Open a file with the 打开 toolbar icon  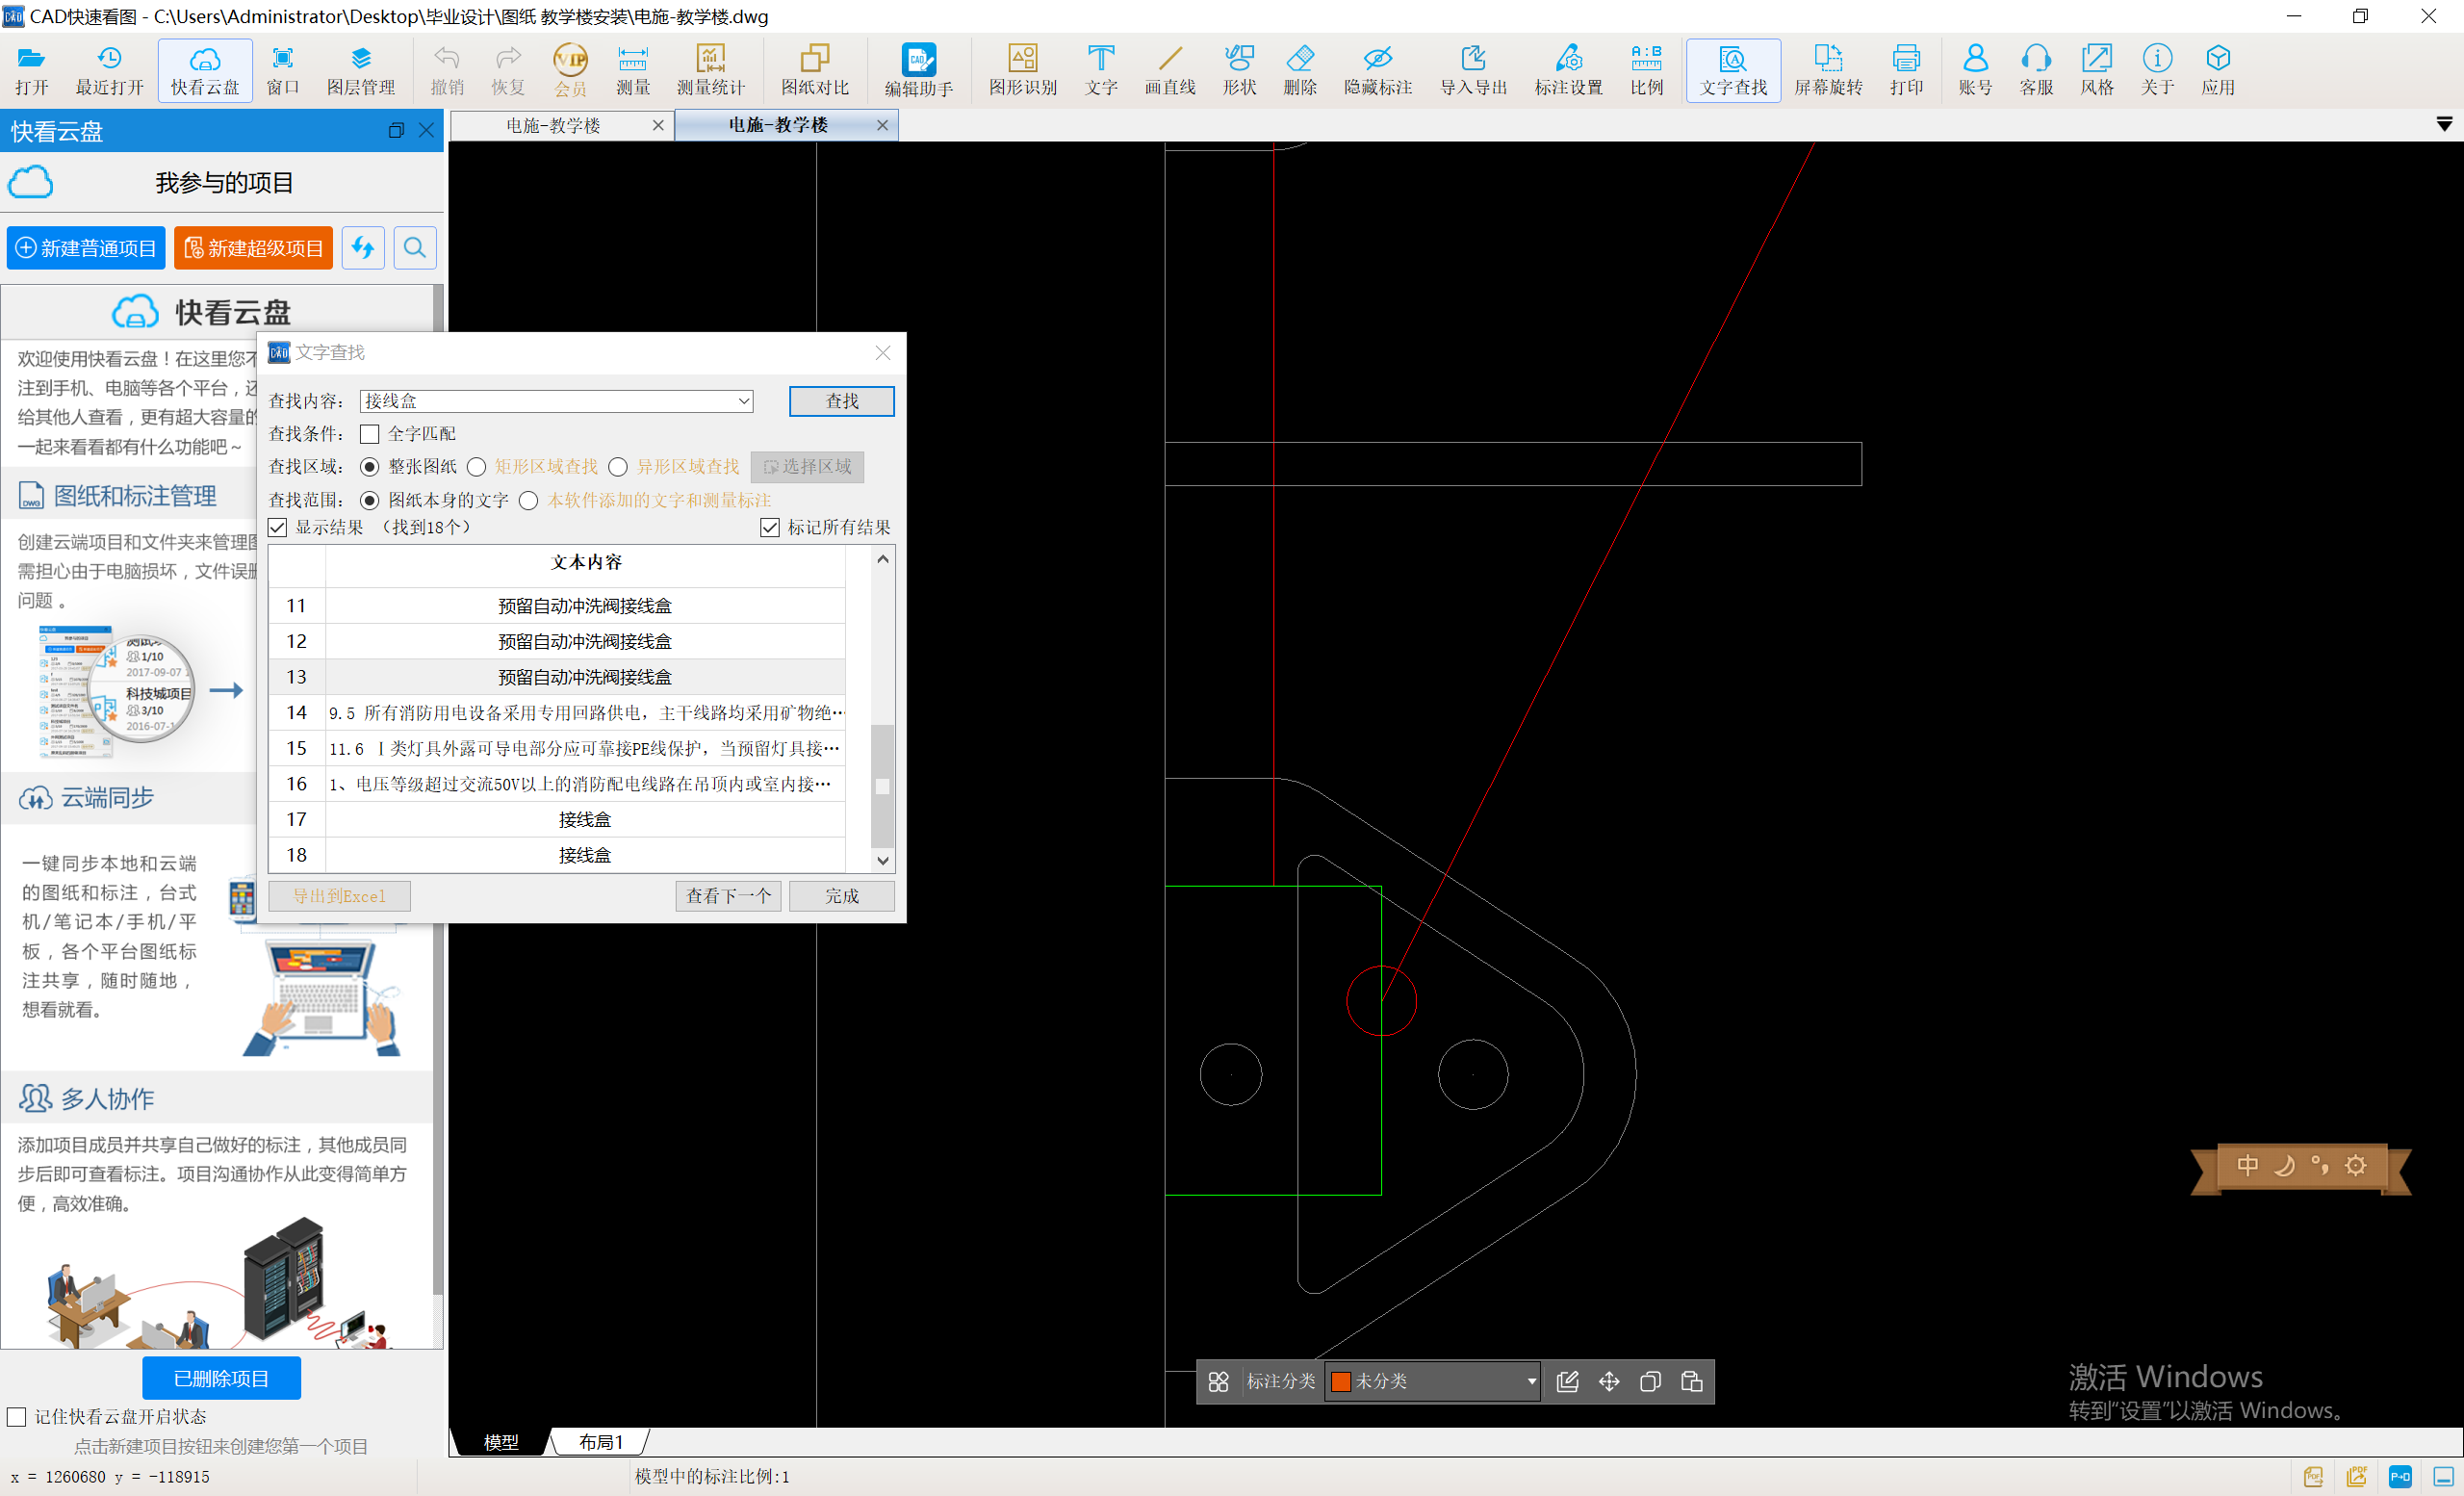coord(31,70)
